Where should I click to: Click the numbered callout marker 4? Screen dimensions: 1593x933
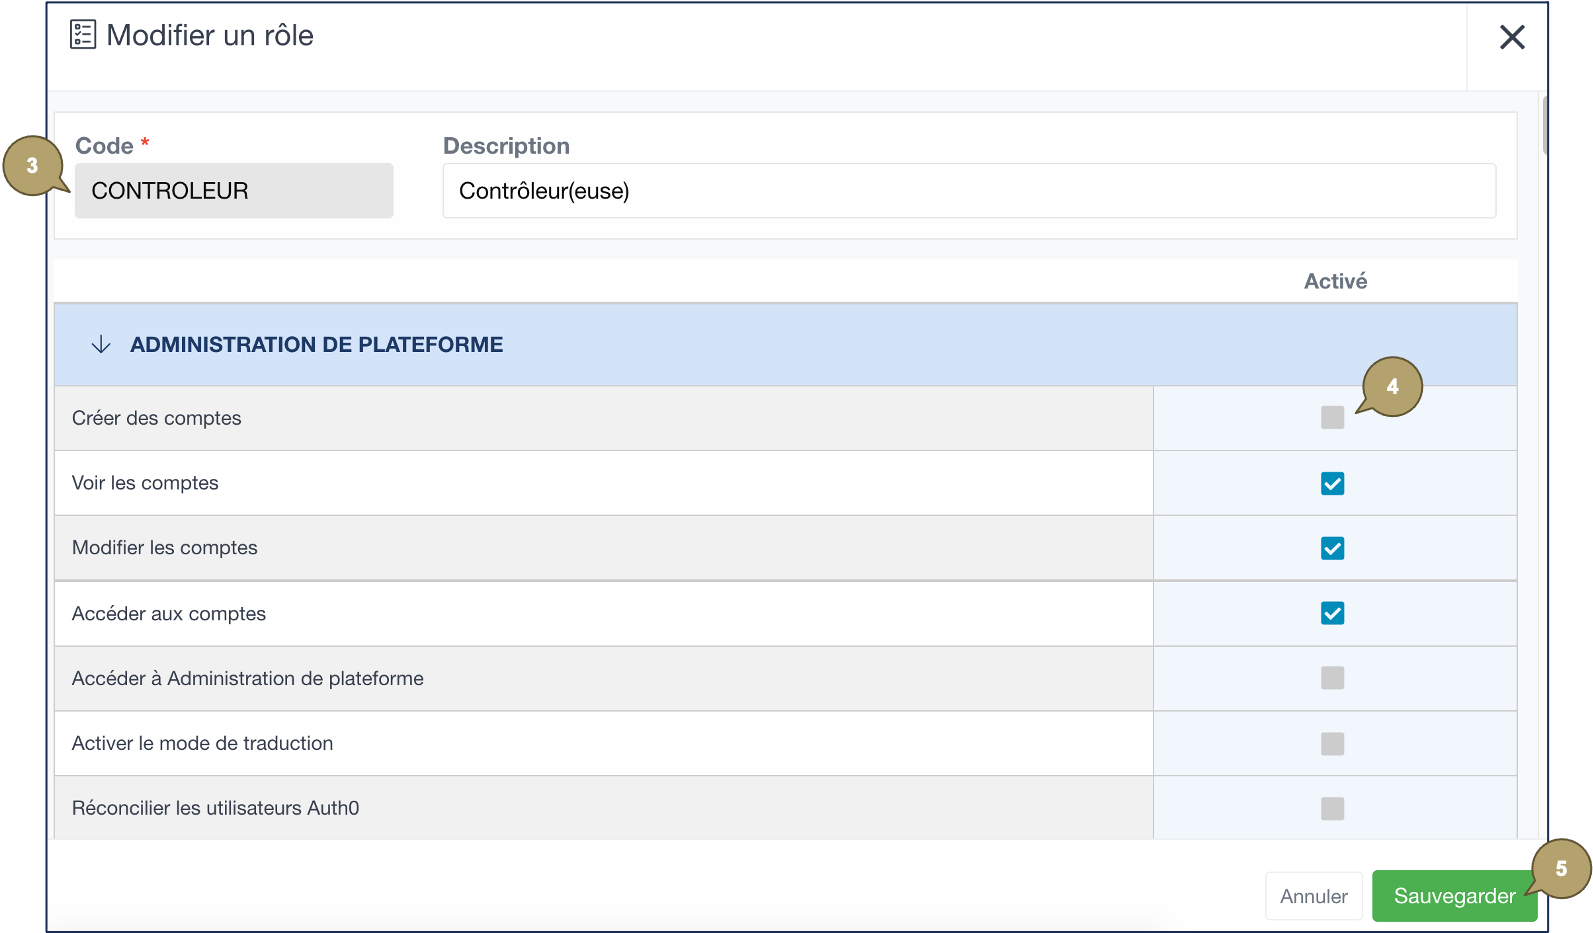[x=1392, y=387]
